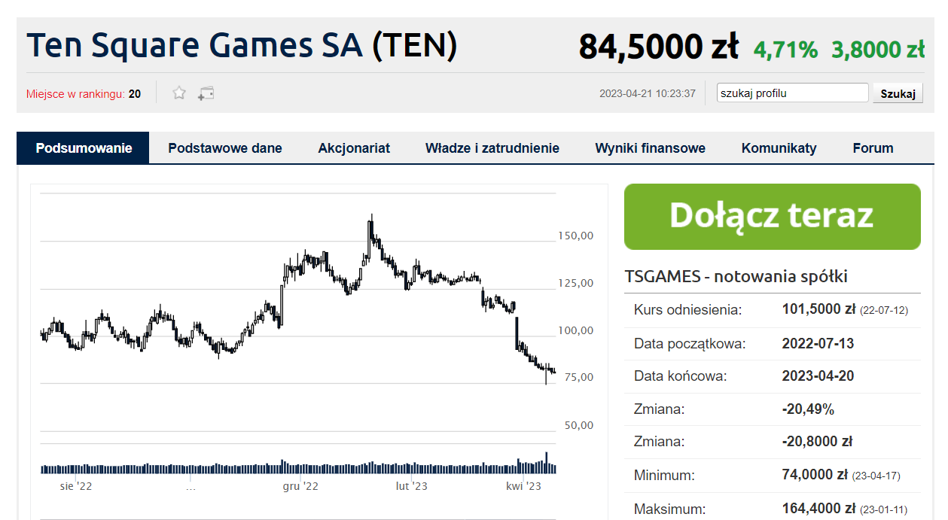Open the Podsumowanie tab
The width and height of the screenshot is (948, 520).
(83, 148)
